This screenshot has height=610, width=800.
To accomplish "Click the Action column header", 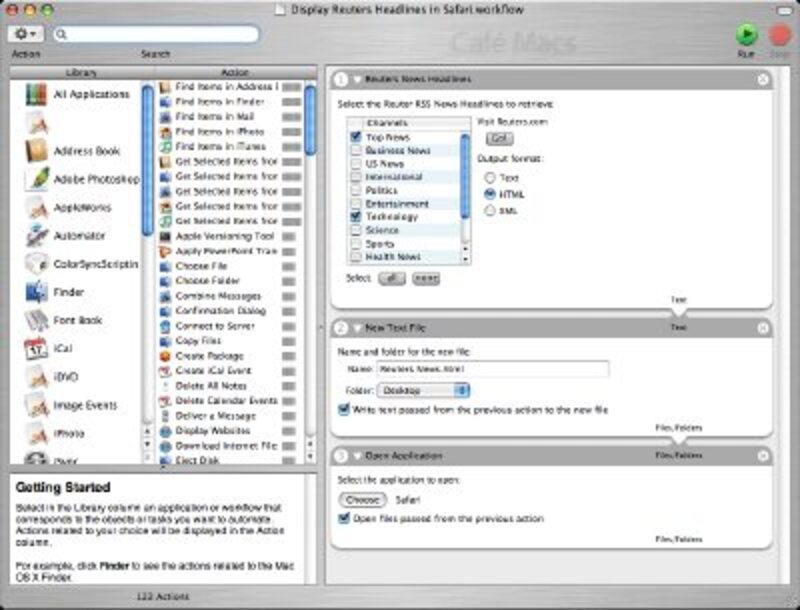I will (235, 72).
